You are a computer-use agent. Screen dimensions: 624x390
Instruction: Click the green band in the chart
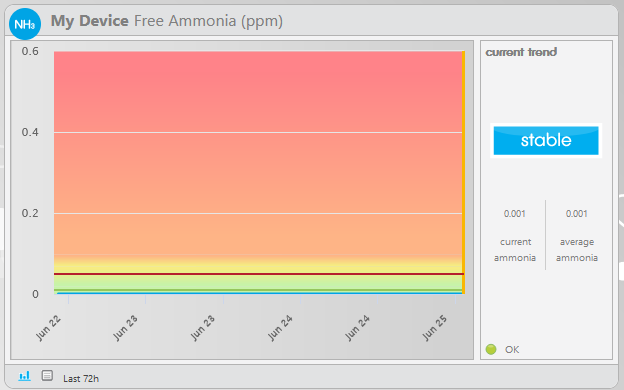tap(258, 283)
